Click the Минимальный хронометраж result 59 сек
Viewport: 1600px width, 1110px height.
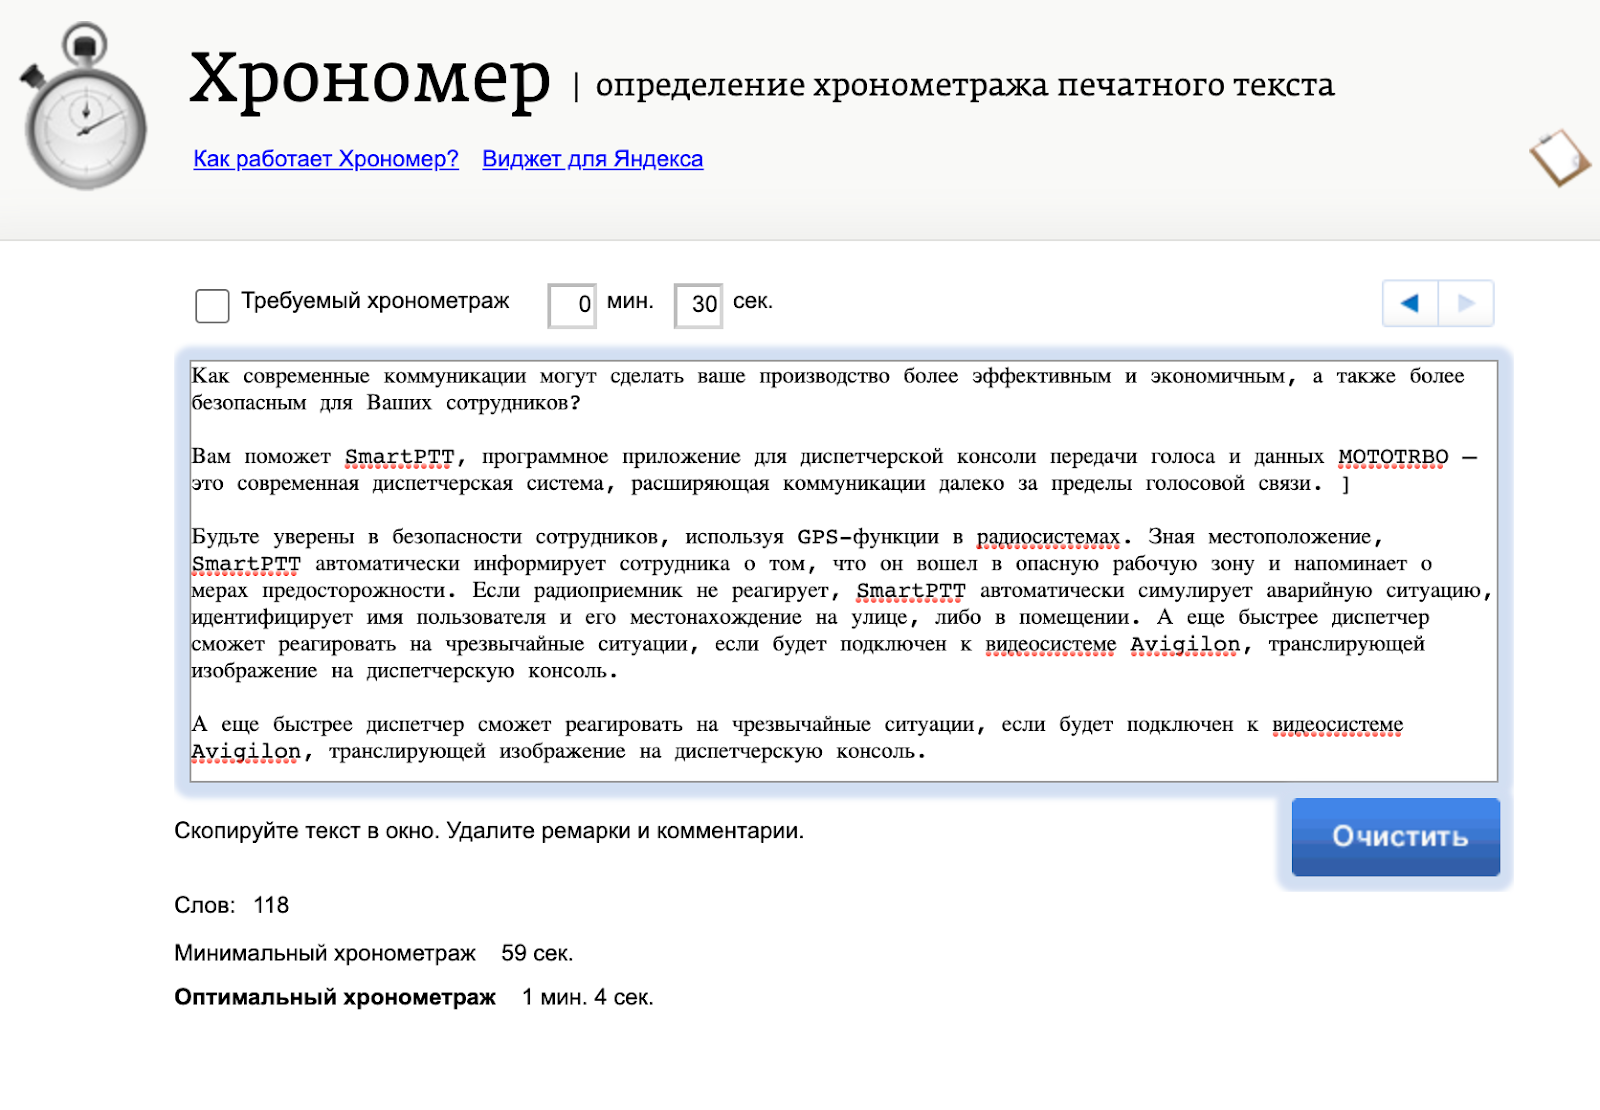tap(537, 953)
